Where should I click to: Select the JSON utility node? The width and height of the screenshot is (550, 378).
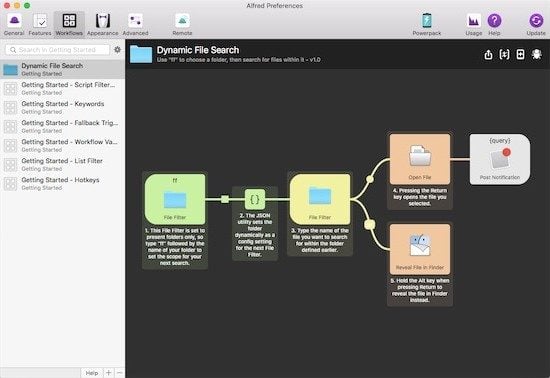point(255,199)
